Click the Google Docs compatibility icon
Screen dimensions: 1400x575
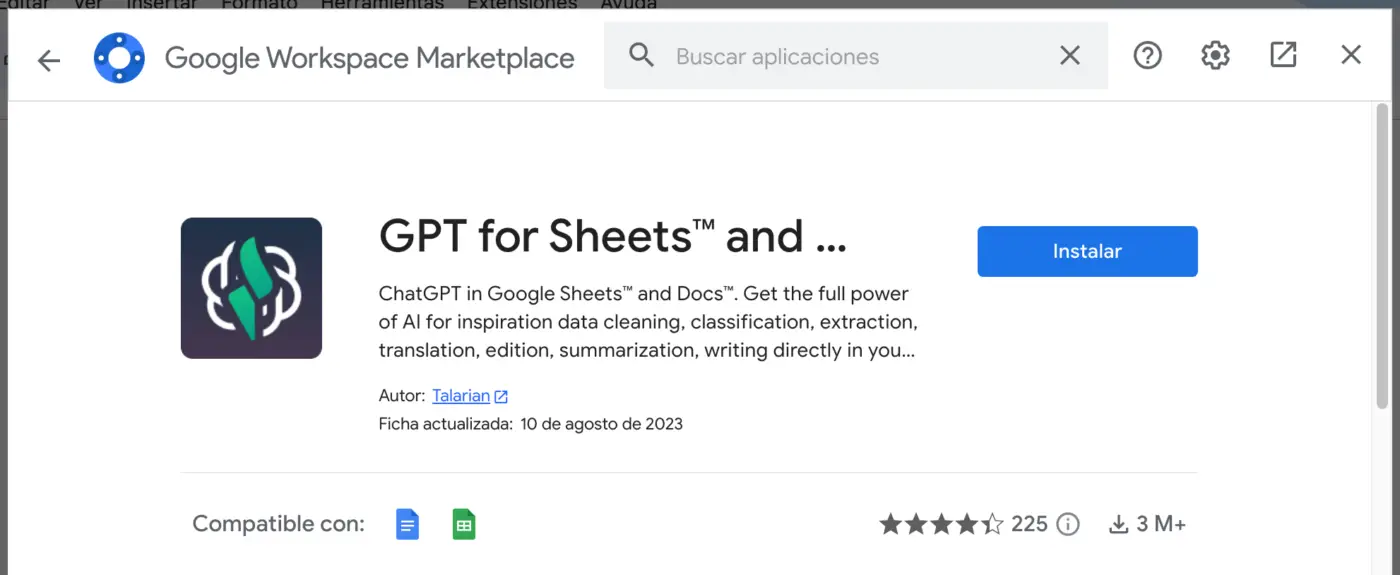click(407, 524)
